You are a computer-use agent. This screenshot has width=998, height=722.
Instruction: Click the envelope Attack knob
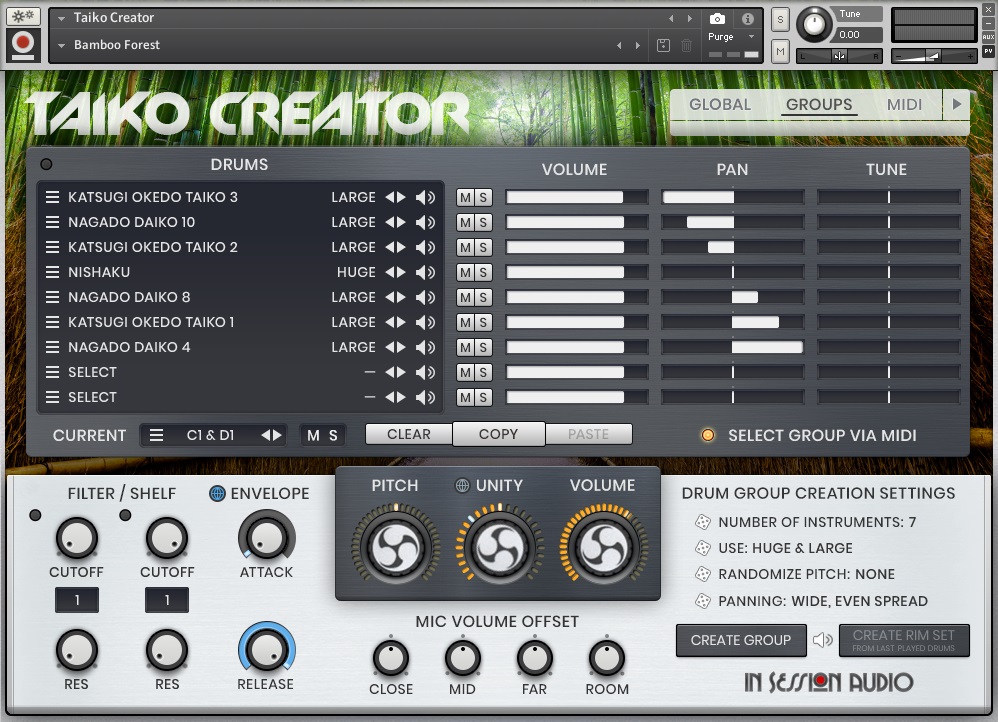click(266, 539)
